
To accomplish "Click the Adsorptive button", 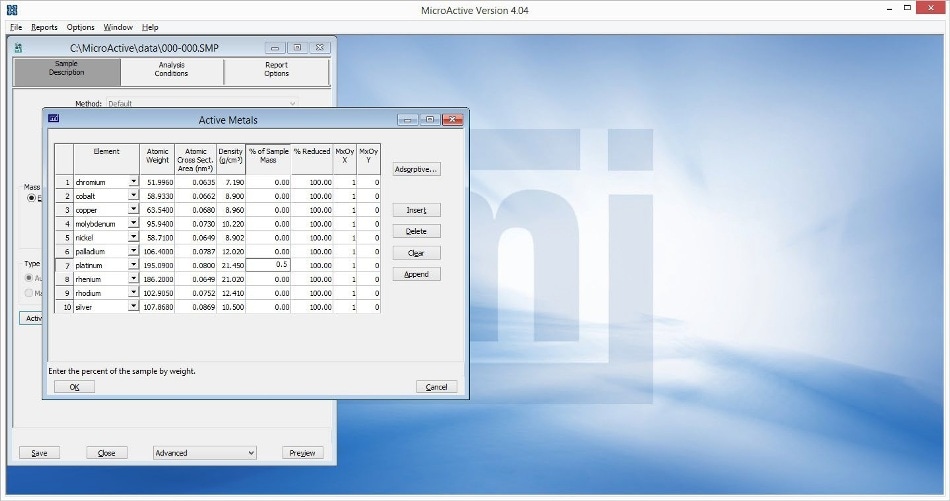I will [416, 169].
